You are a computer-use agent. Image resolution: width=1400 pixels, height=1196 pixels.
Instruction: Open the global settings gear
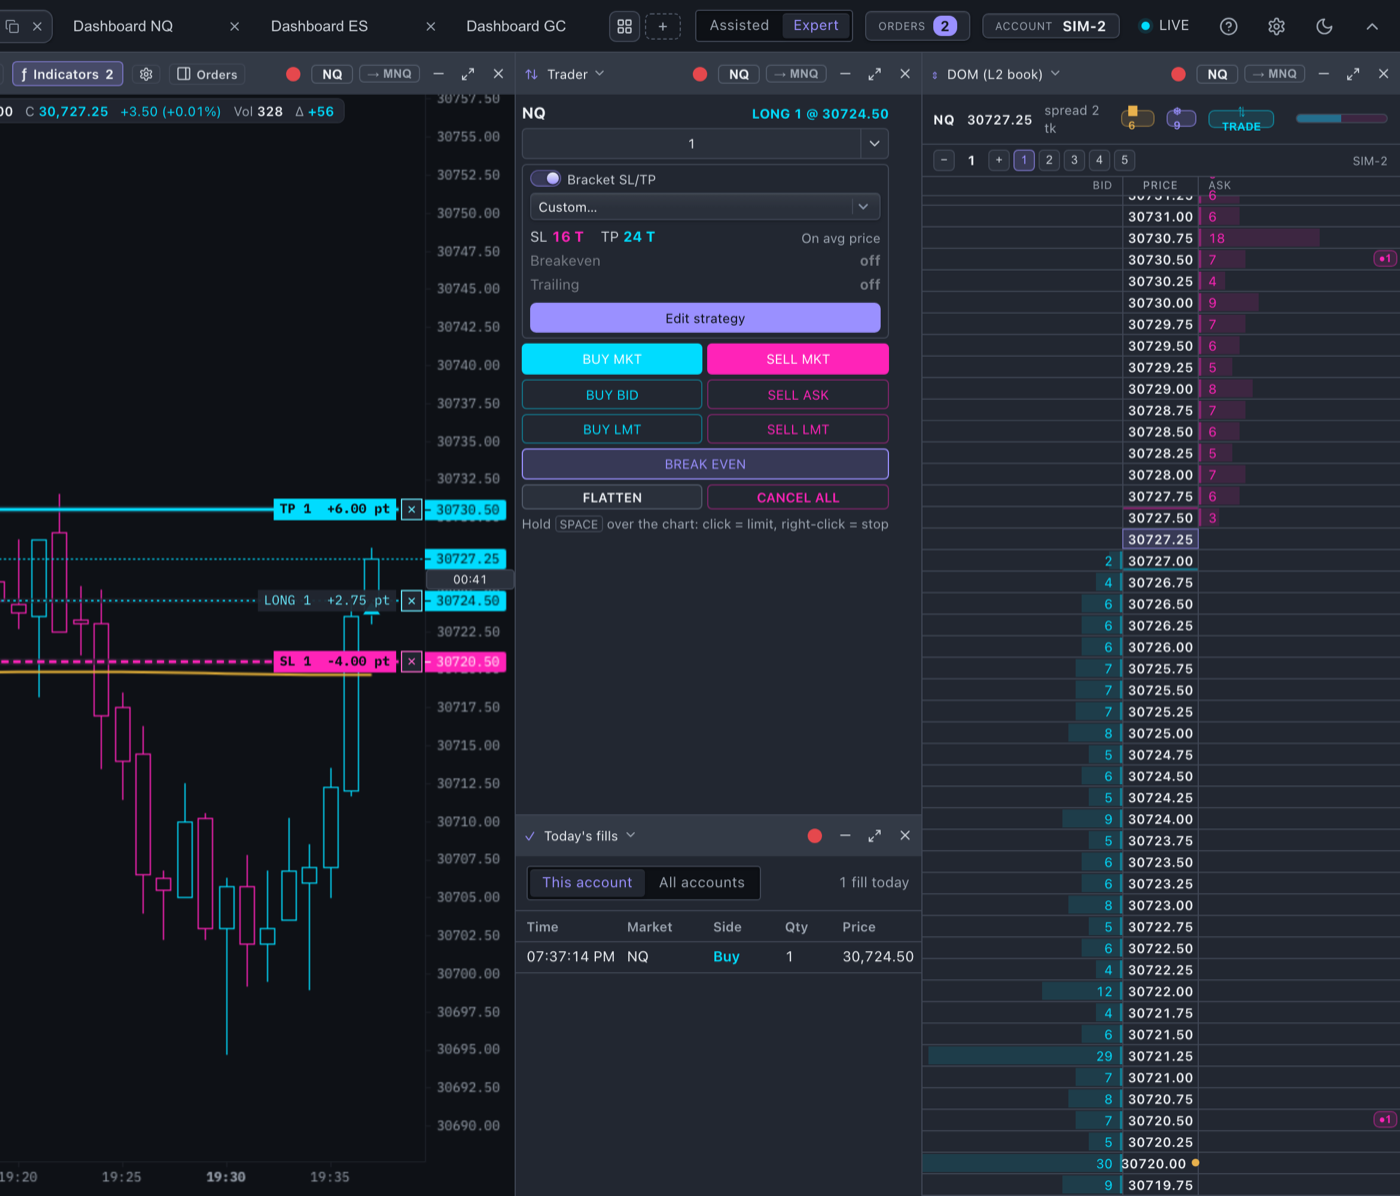(x=1276, y=27)
